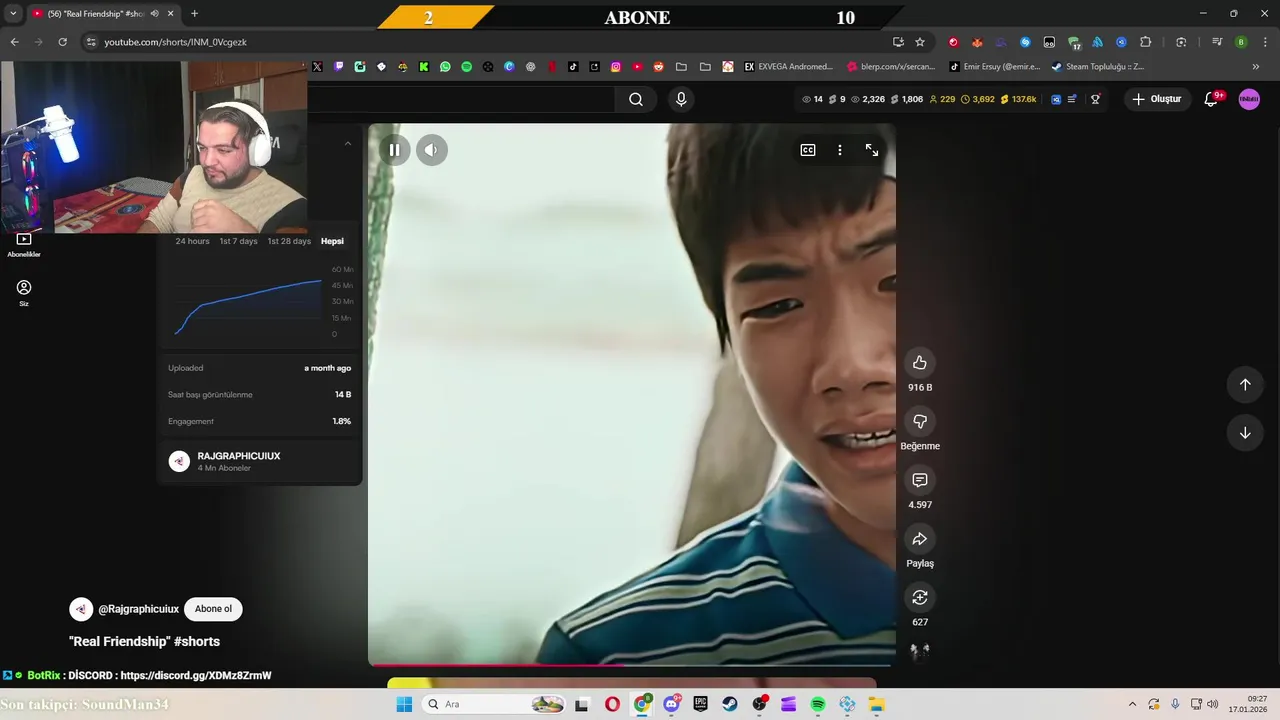This screenshot has width=1280, height=720.
Task: Open Epic Games from the taskbar
Action: 701,704
